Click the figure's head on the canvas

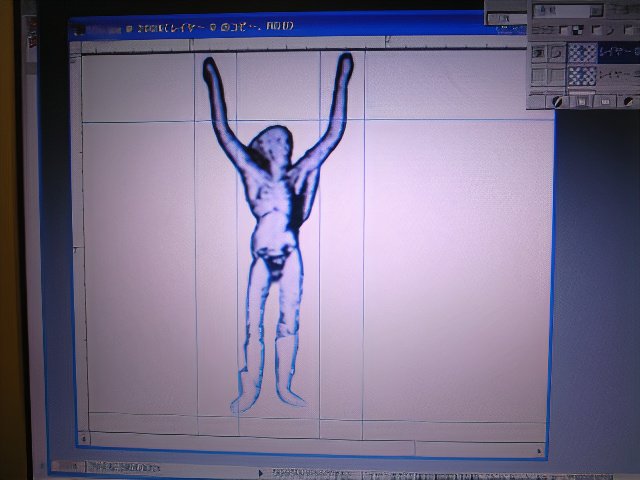(270, 145)
